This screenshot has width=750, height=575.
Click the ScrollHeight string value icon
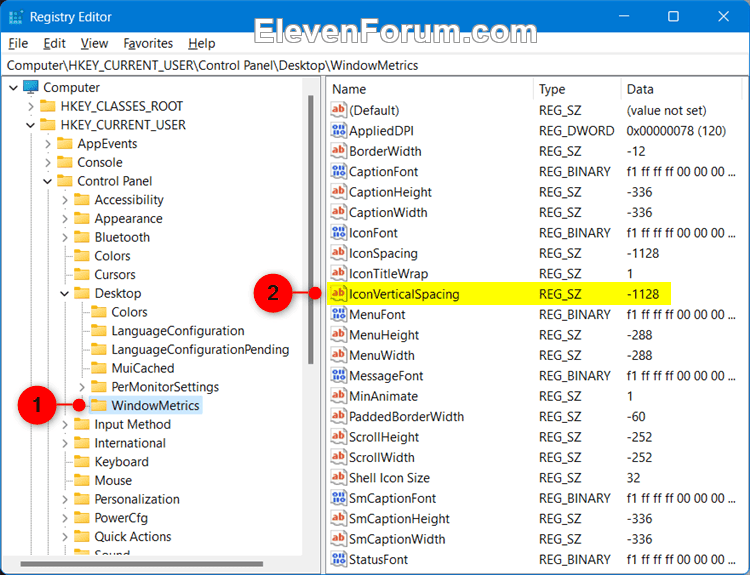click(x=338, y=437)
